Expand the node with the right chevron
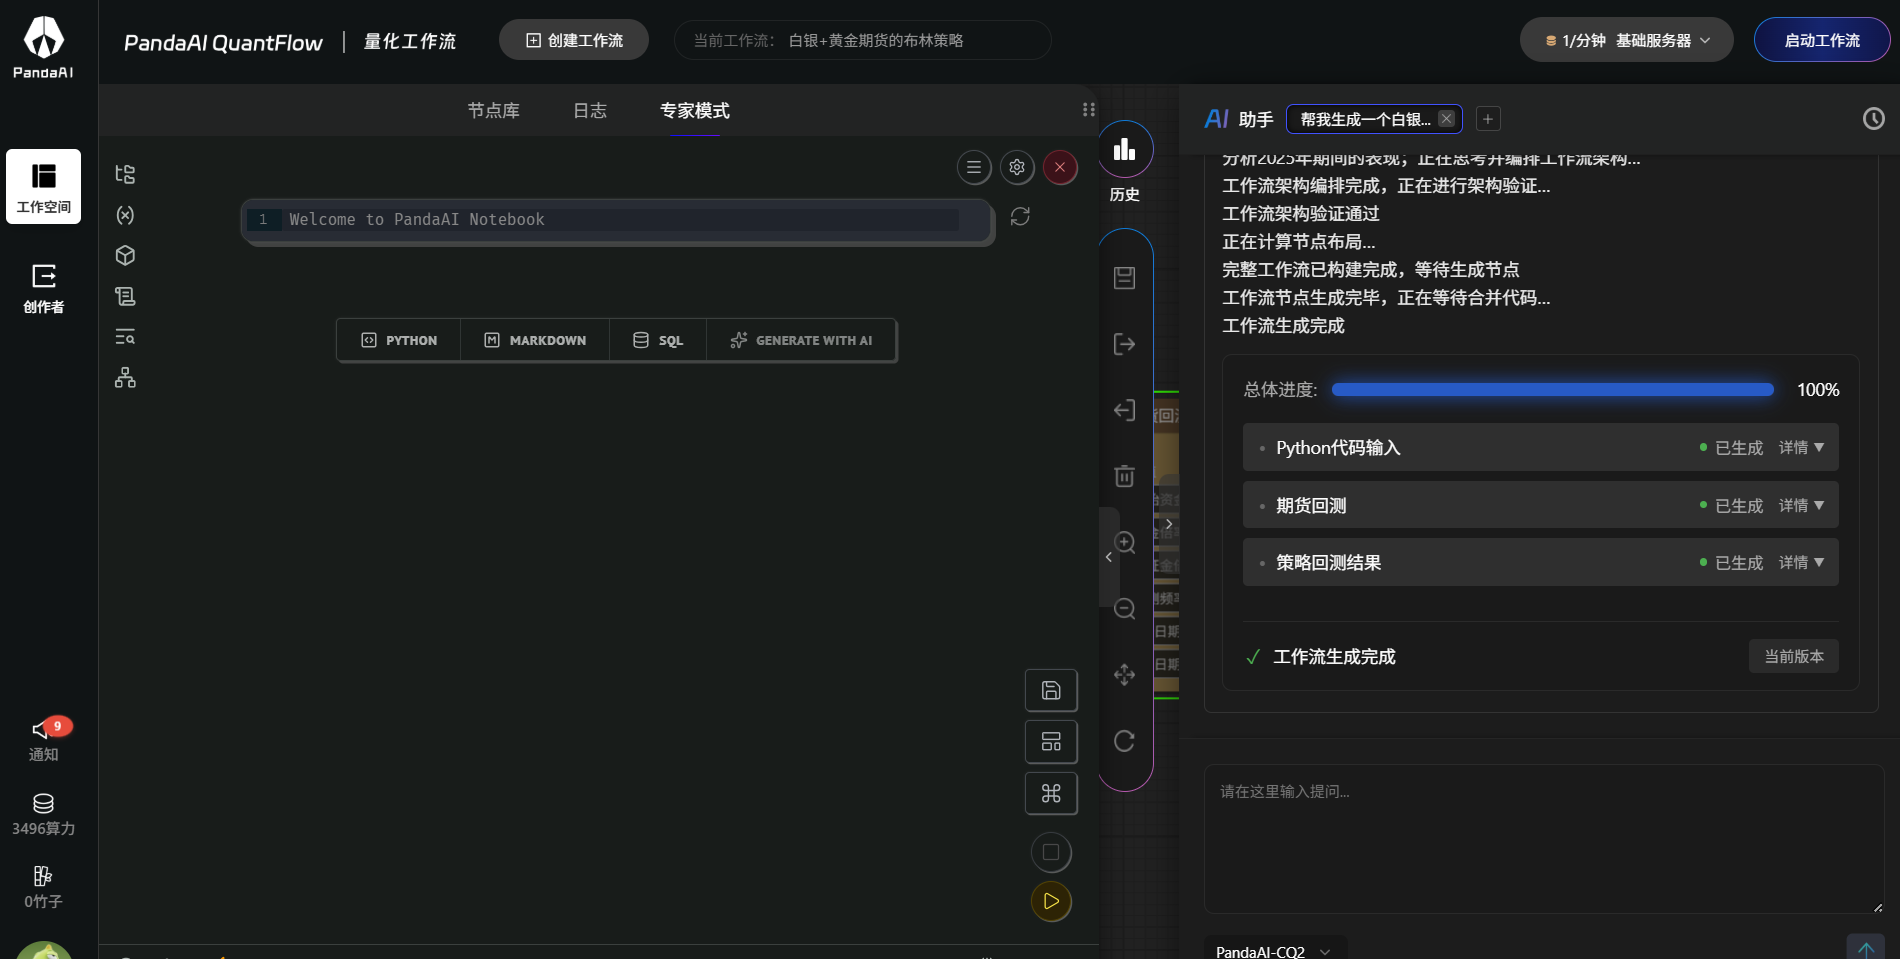 1168,524
